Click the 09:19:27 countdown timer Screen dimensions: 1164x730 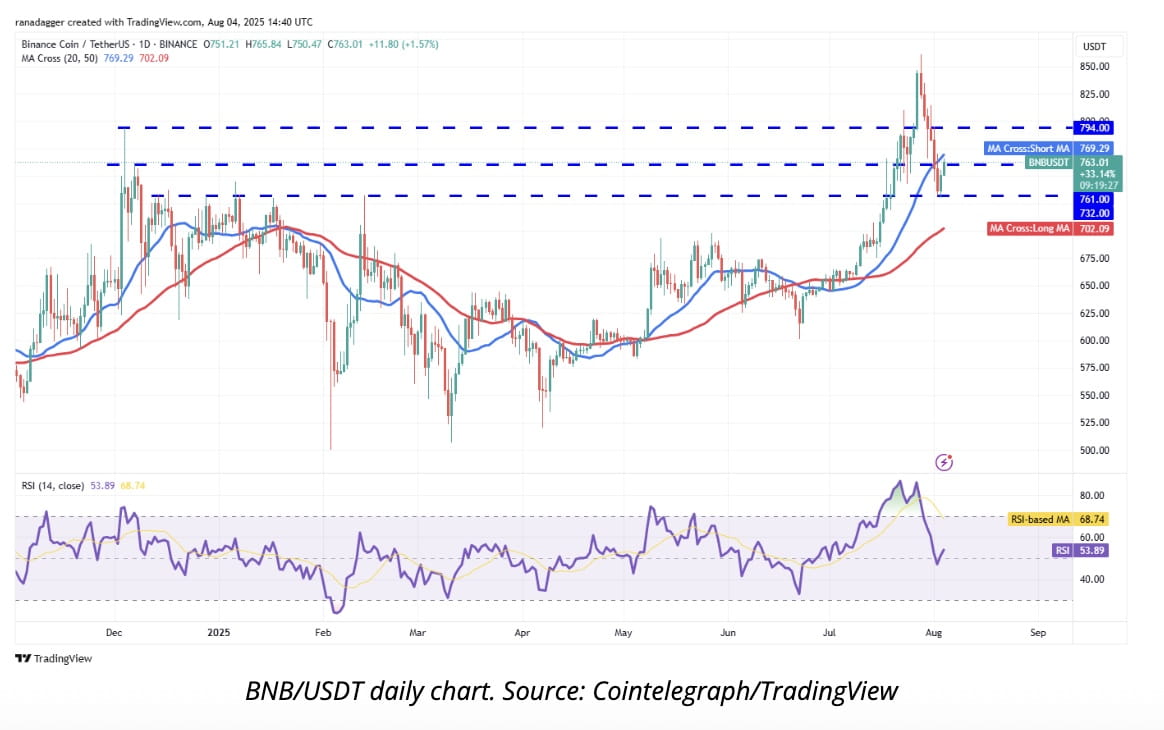[1098, 186]
